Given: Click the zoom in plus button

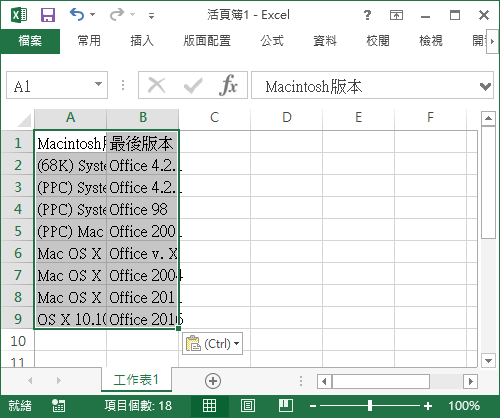Looking at the screenshot, I should (x=428, y=406).
